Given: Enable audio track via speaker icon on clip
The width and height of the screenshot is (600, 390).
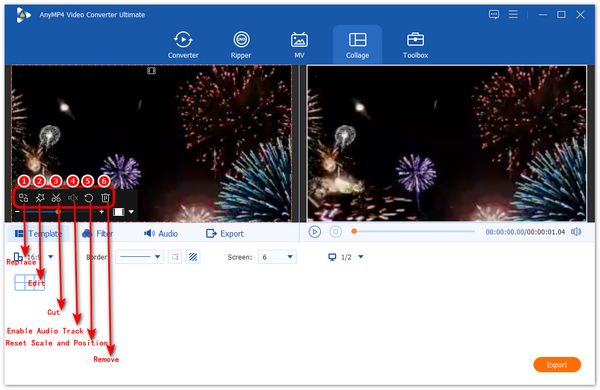Looking at the screenshot, I should click(73, 198).
